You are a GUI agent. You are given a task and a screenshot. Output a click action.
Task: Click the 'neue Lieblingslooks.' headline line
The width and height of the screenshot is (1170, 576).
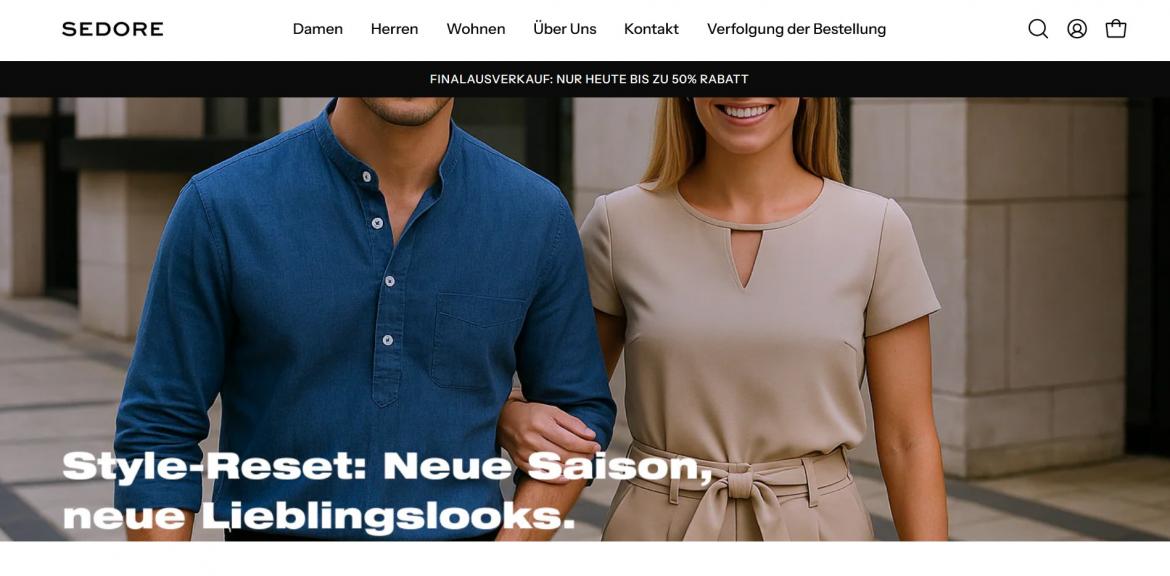point(319,516)
